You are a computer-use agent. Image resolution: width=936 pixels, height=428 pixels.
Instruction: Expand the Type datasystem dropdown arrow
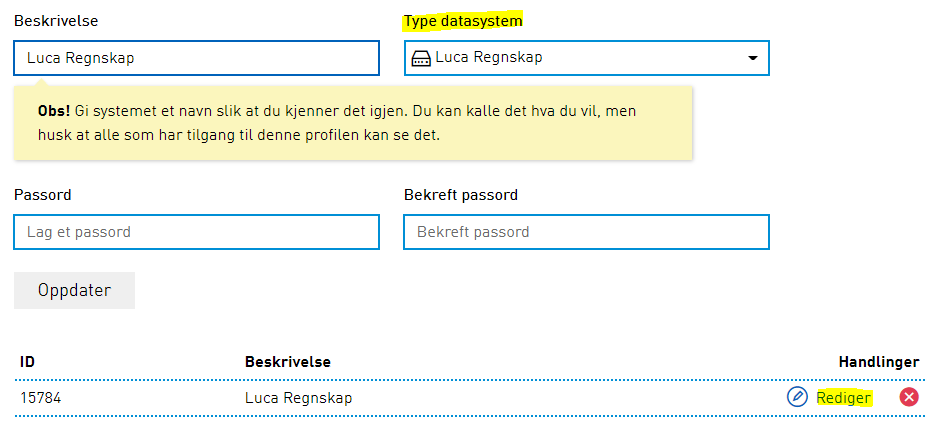coord(753,58)
